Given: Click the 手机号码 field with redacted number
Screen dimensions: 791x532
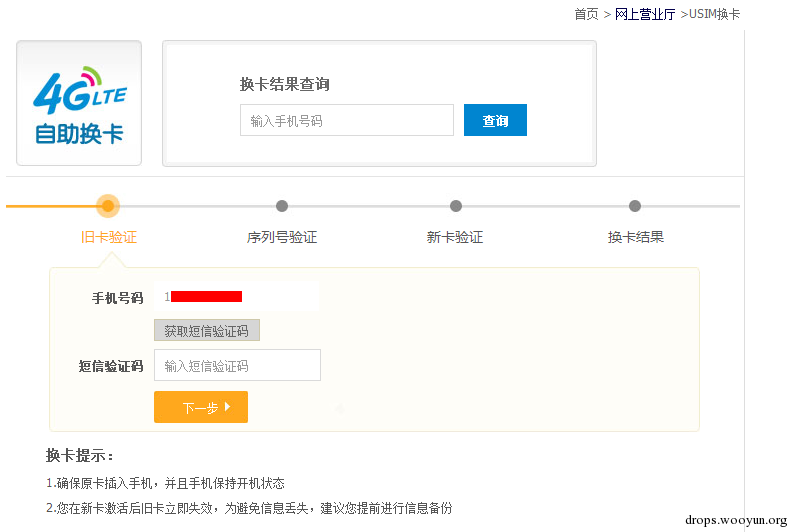Looking at the screenshot, I should pos(236,297).
